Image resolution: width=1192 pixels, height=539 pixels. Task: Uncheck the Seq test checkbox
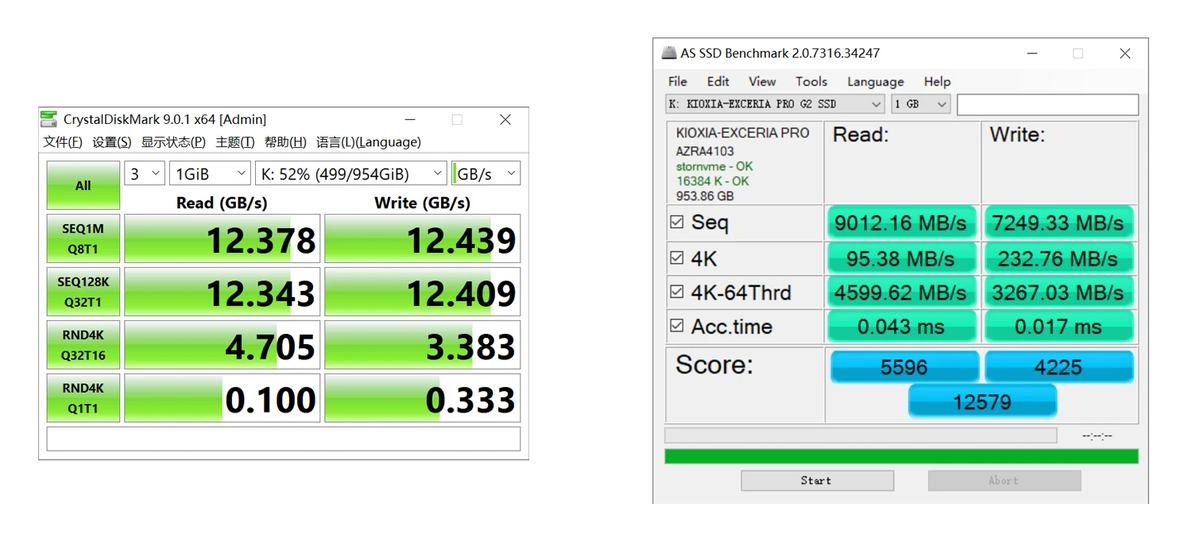pyautogui.click(x=677, y=223)
